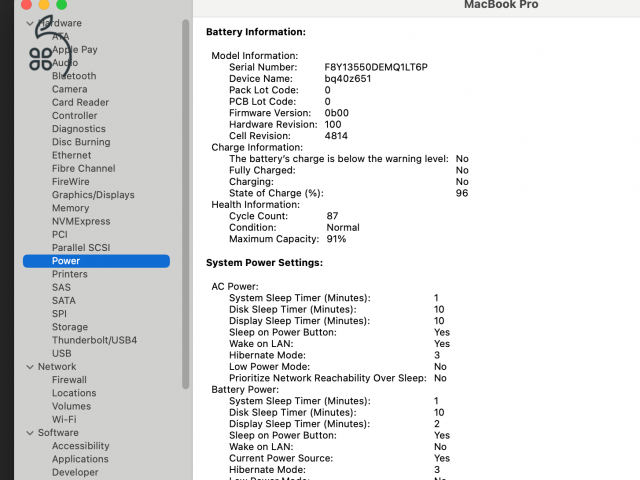640x480 pixels.
Task: Click device name bq40z651
Action: click(348, 79)
